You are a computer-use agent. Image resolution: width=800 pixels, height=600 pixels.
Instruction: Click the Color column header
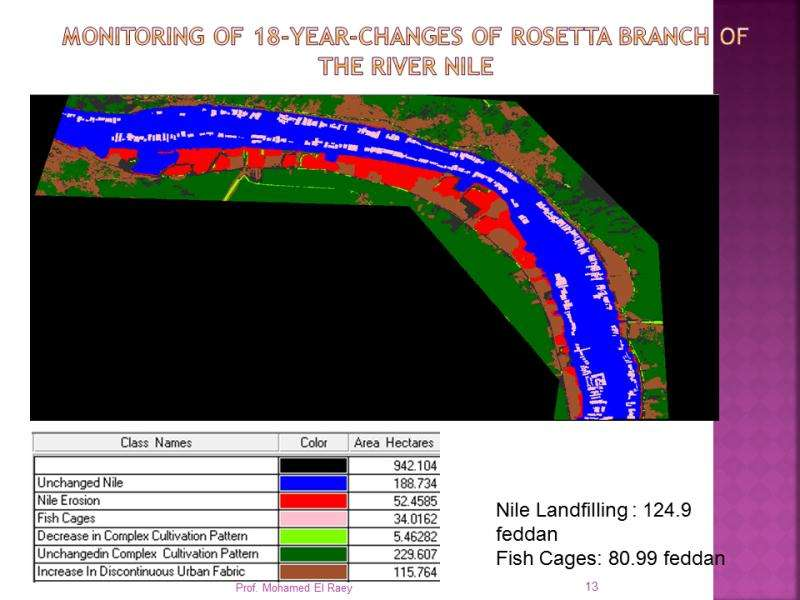tap(313, 443)
